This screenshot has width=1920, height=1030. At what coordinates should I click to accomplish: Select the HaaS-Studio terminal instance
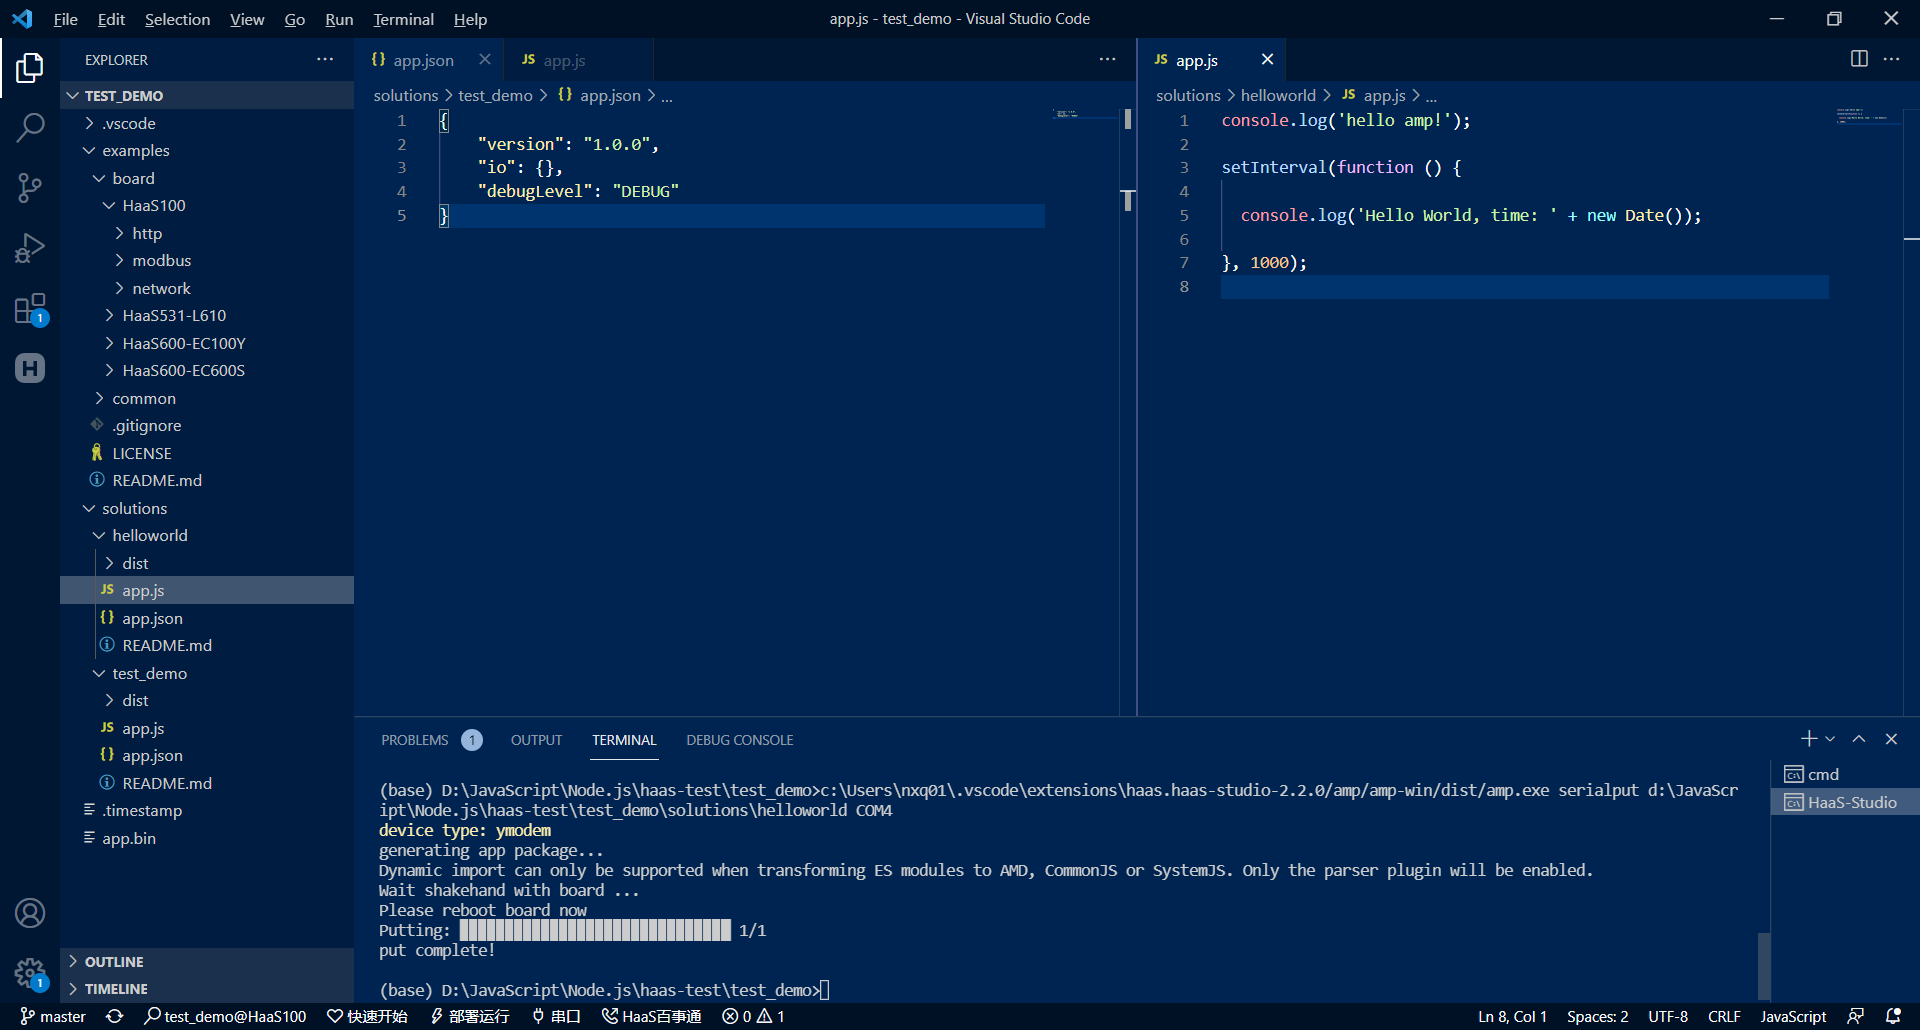[x=1845, y=802]
